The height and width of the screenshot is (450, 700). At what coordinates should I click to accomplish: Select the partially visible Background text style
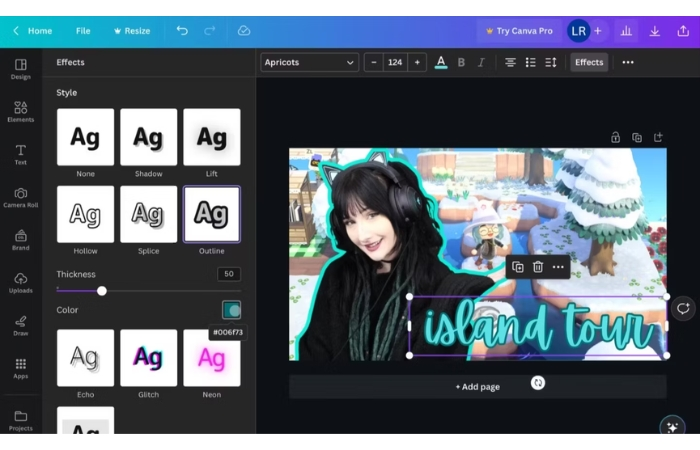point(85,420)
